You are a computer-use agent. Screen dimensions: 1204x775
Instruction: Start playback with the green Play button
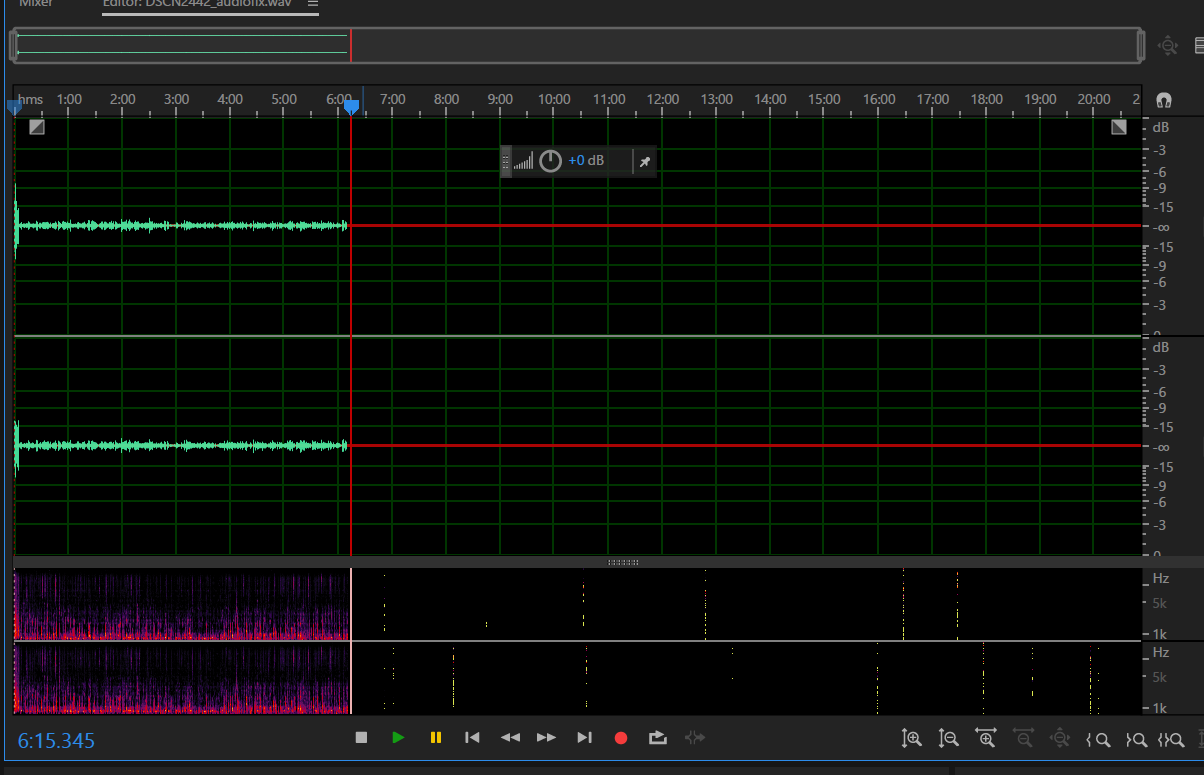coord(399,738)
